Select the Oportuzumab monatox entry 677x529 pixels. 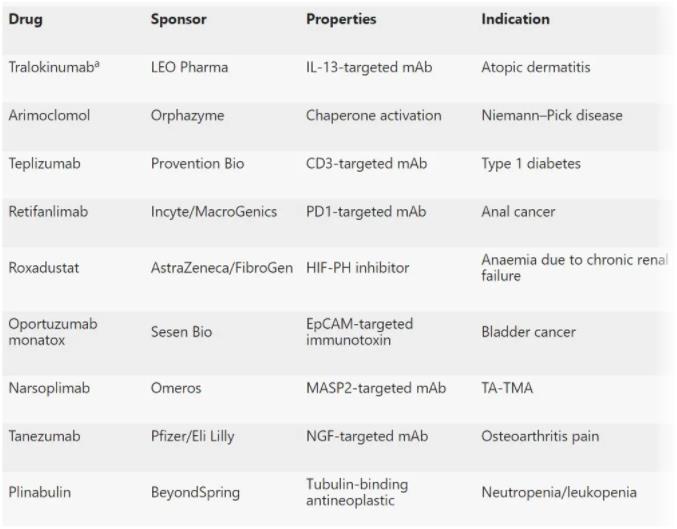click(53, 332)
